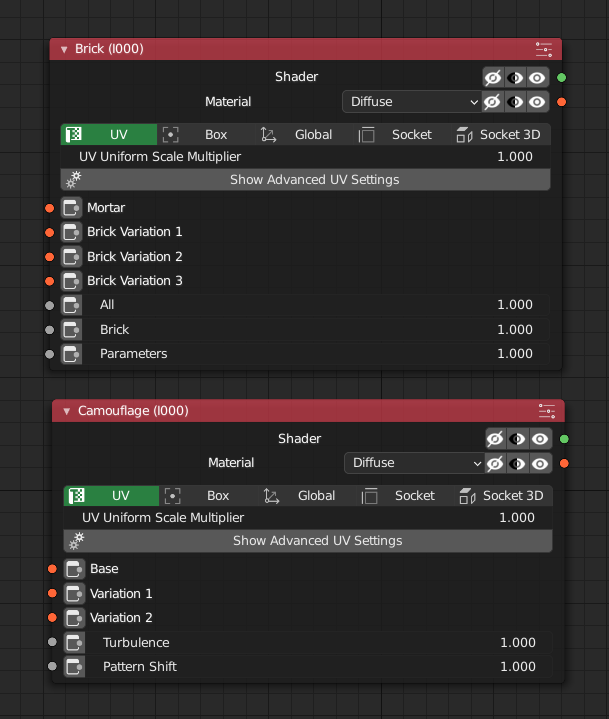Toggle hidden-eye icon on Camouflage Material row

tap(496, 464)
